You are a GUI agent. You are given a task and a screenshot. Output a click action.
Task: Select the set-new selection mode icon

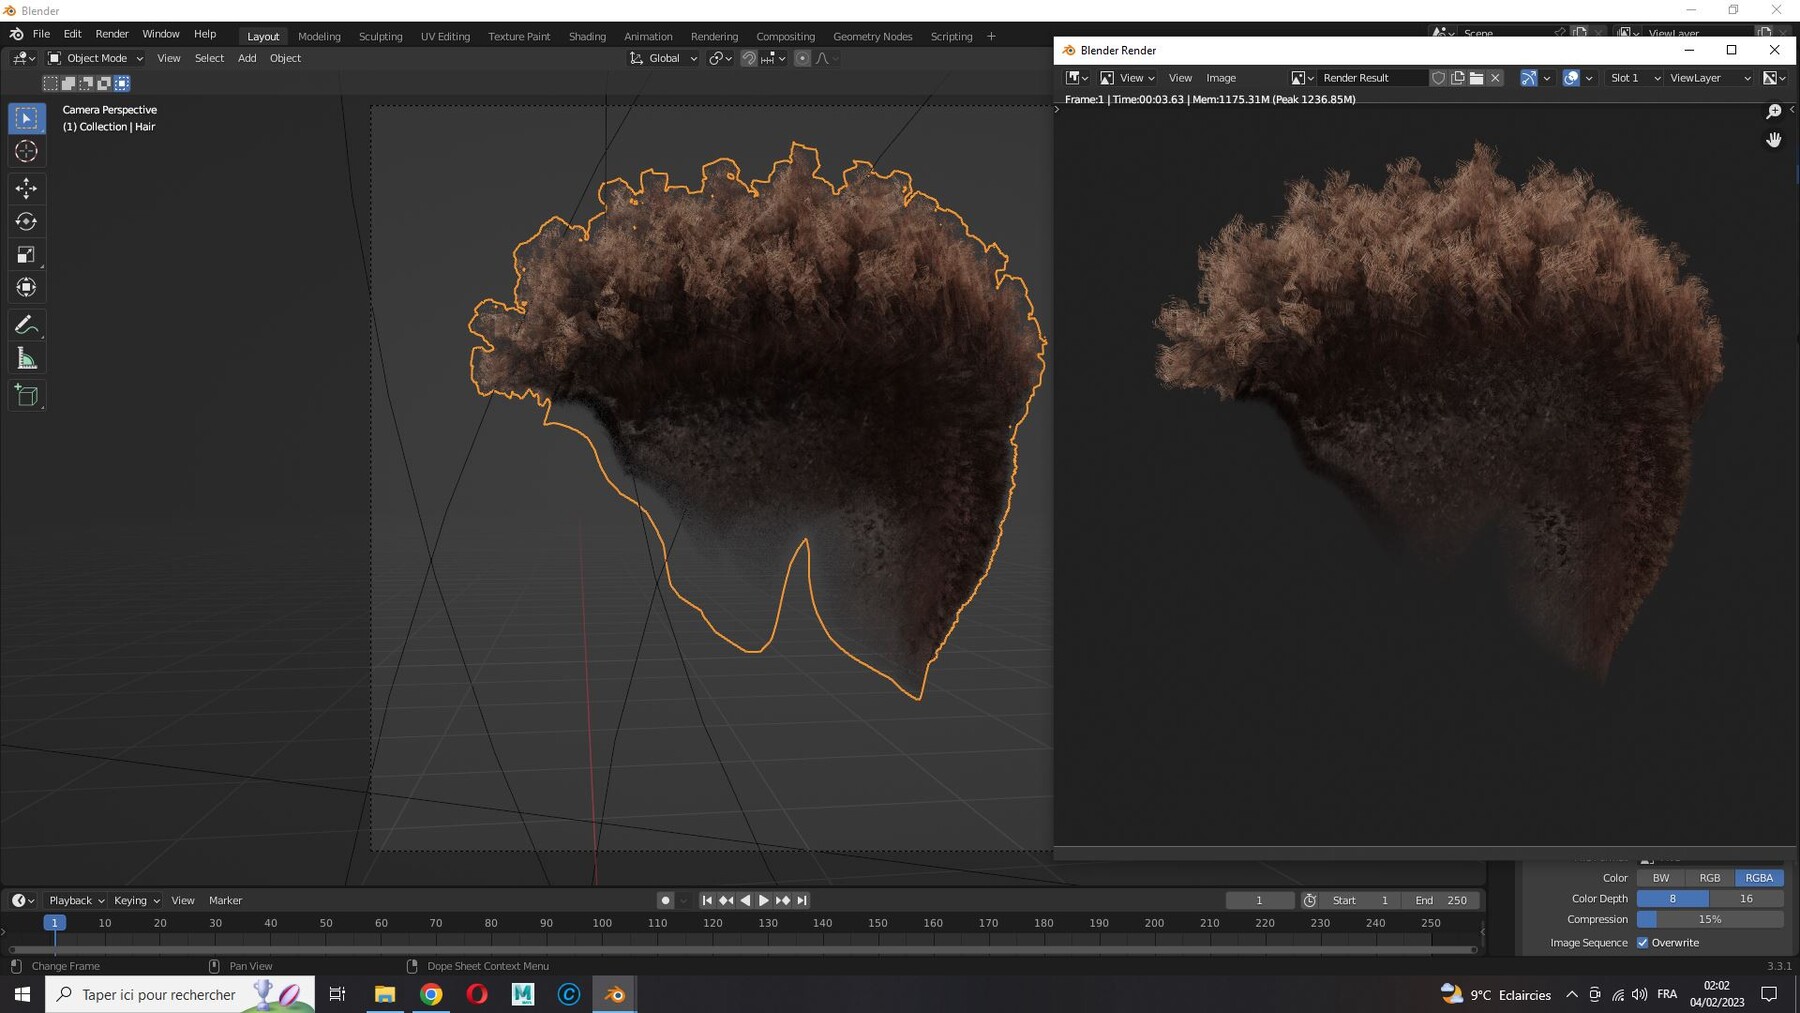[x=51, y=83]
